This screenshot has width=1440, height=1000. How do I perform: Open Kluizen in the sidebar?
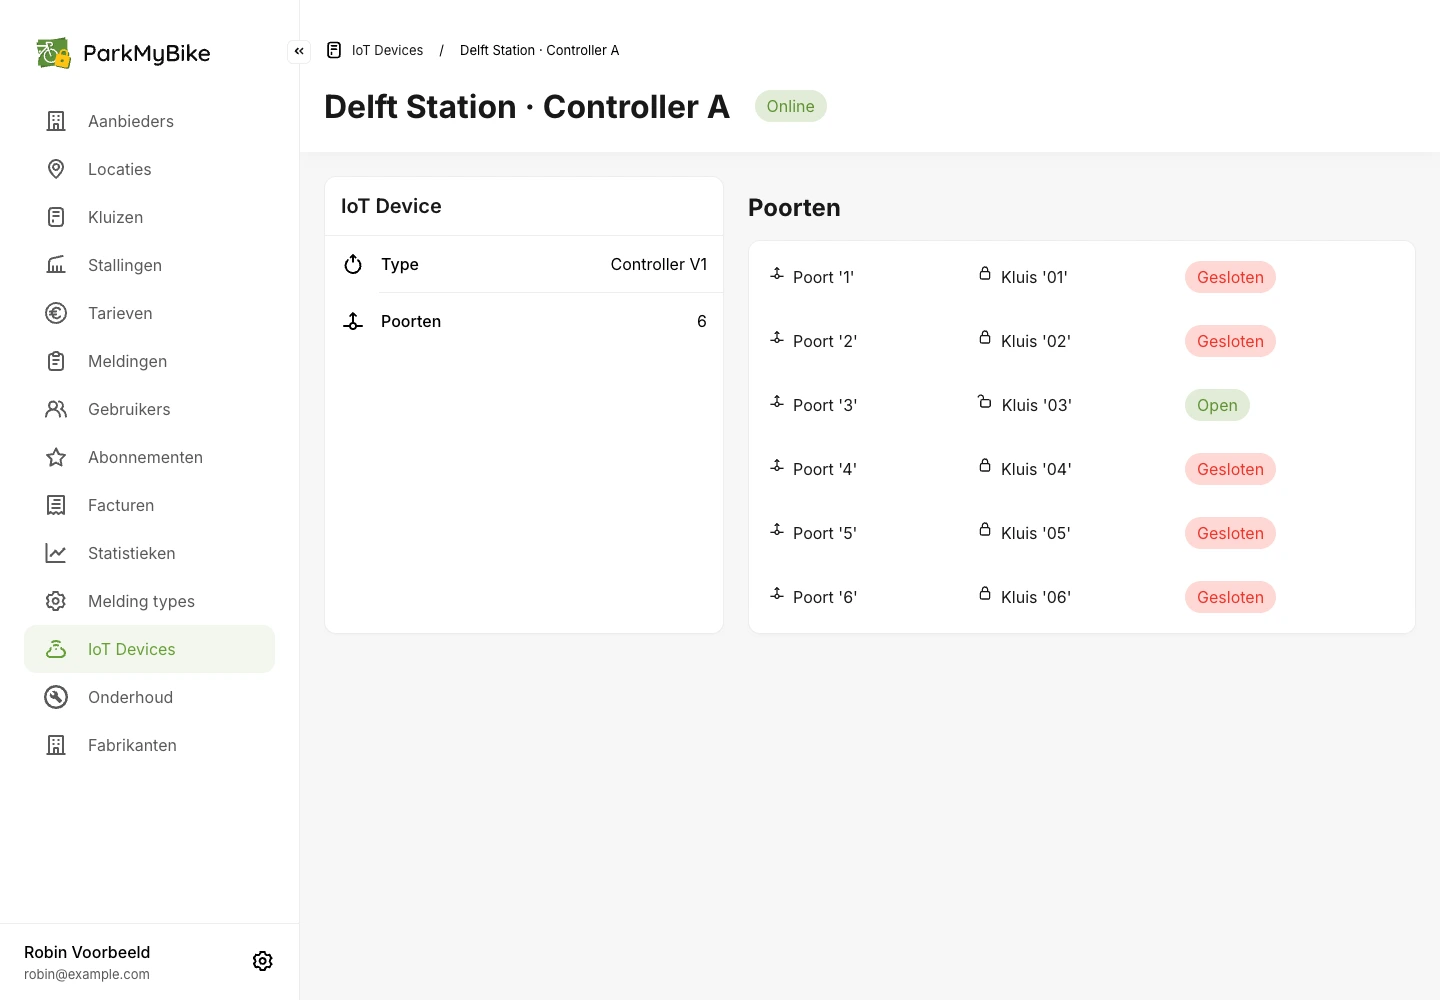(149, 217)
